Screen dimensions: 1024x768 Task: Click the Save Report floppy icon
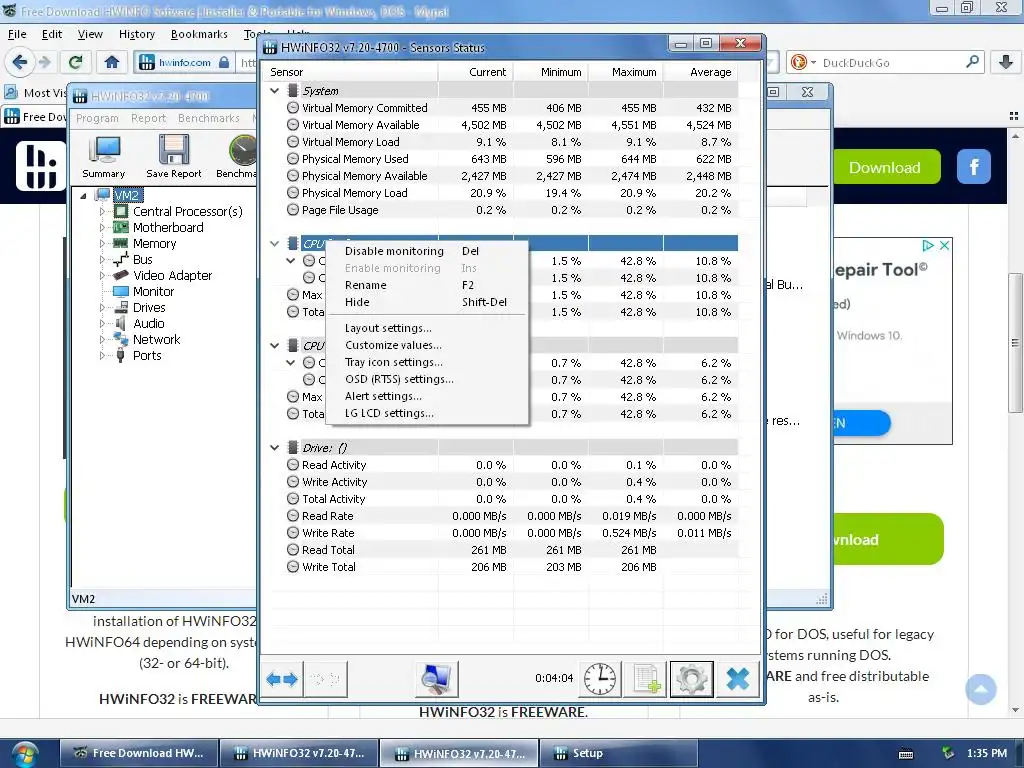point(174,157)
